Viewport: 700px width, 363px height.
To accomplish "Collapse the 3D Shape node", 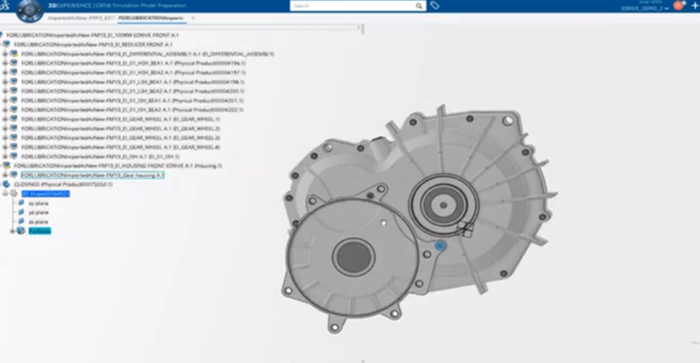I will click(5, 193).
